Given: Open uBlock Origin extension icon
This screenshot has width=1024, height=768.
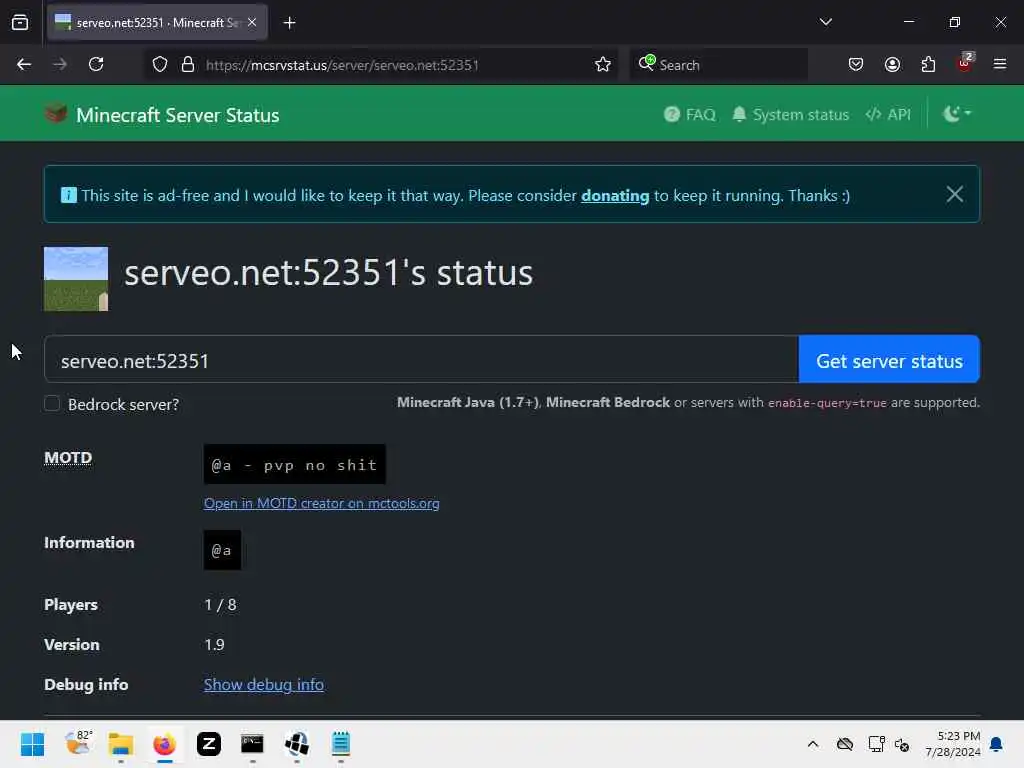Looking at the screenshot, I should pyautogui.click(x=965, y=63).
